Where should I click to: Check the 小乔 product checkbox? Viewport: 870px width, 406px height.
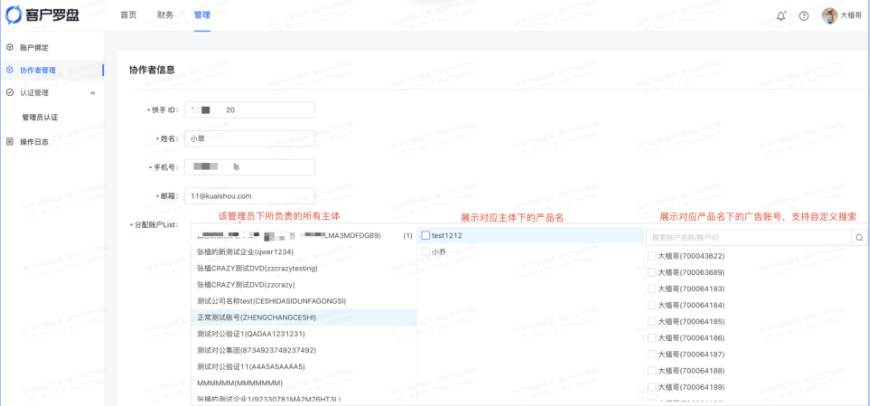(x=426, y=253)
